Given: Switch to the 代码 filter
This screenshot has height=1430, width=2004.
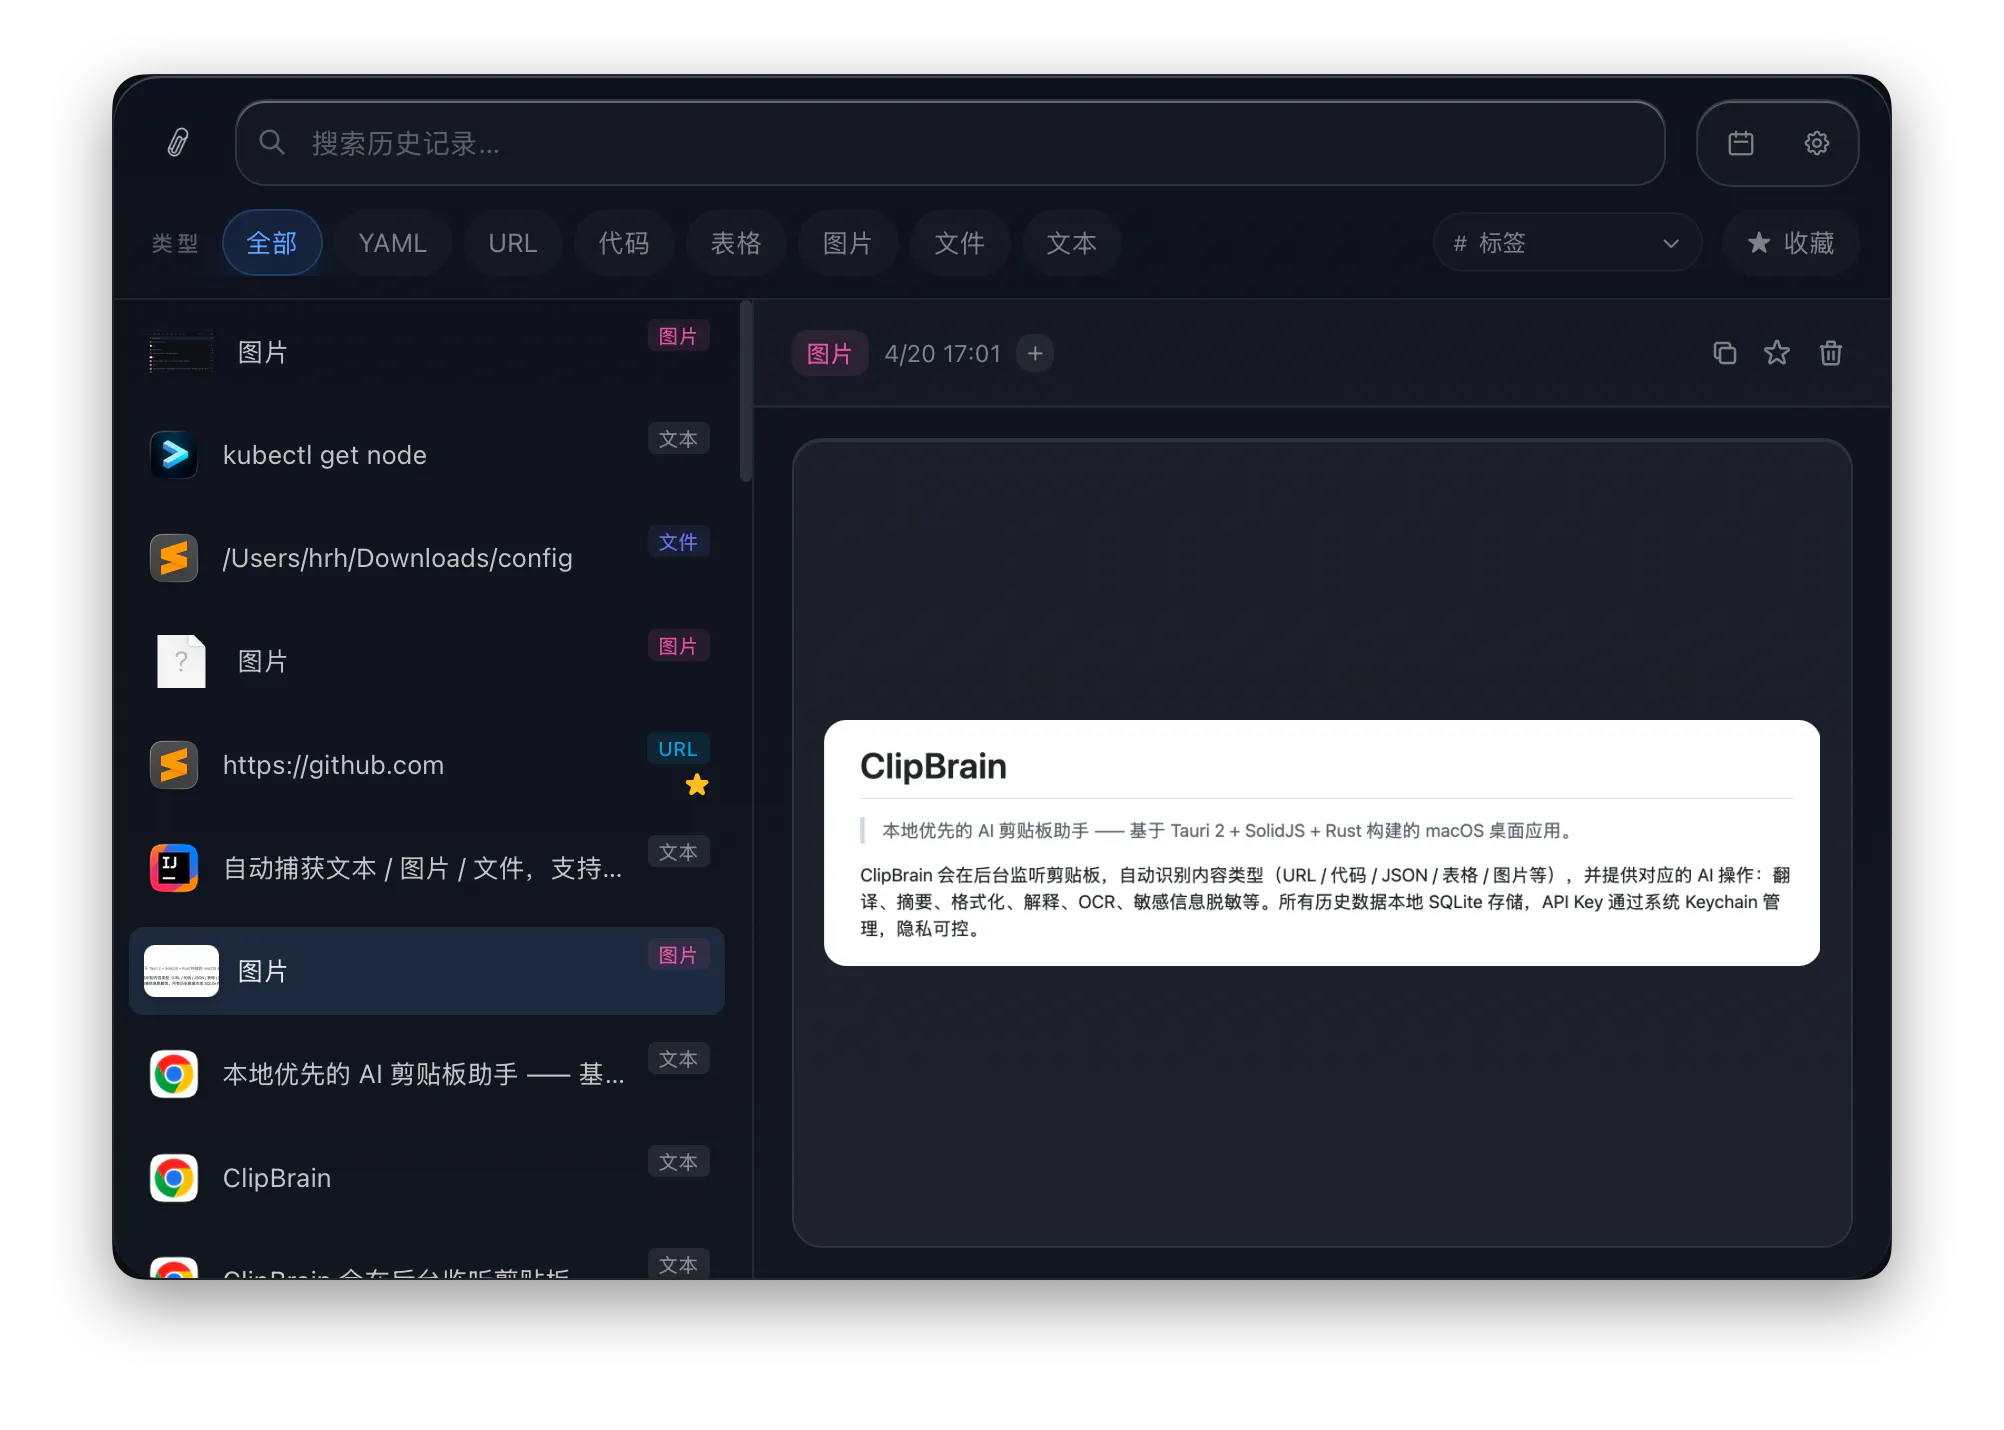Looking at the screenshot, I should 624,243.
